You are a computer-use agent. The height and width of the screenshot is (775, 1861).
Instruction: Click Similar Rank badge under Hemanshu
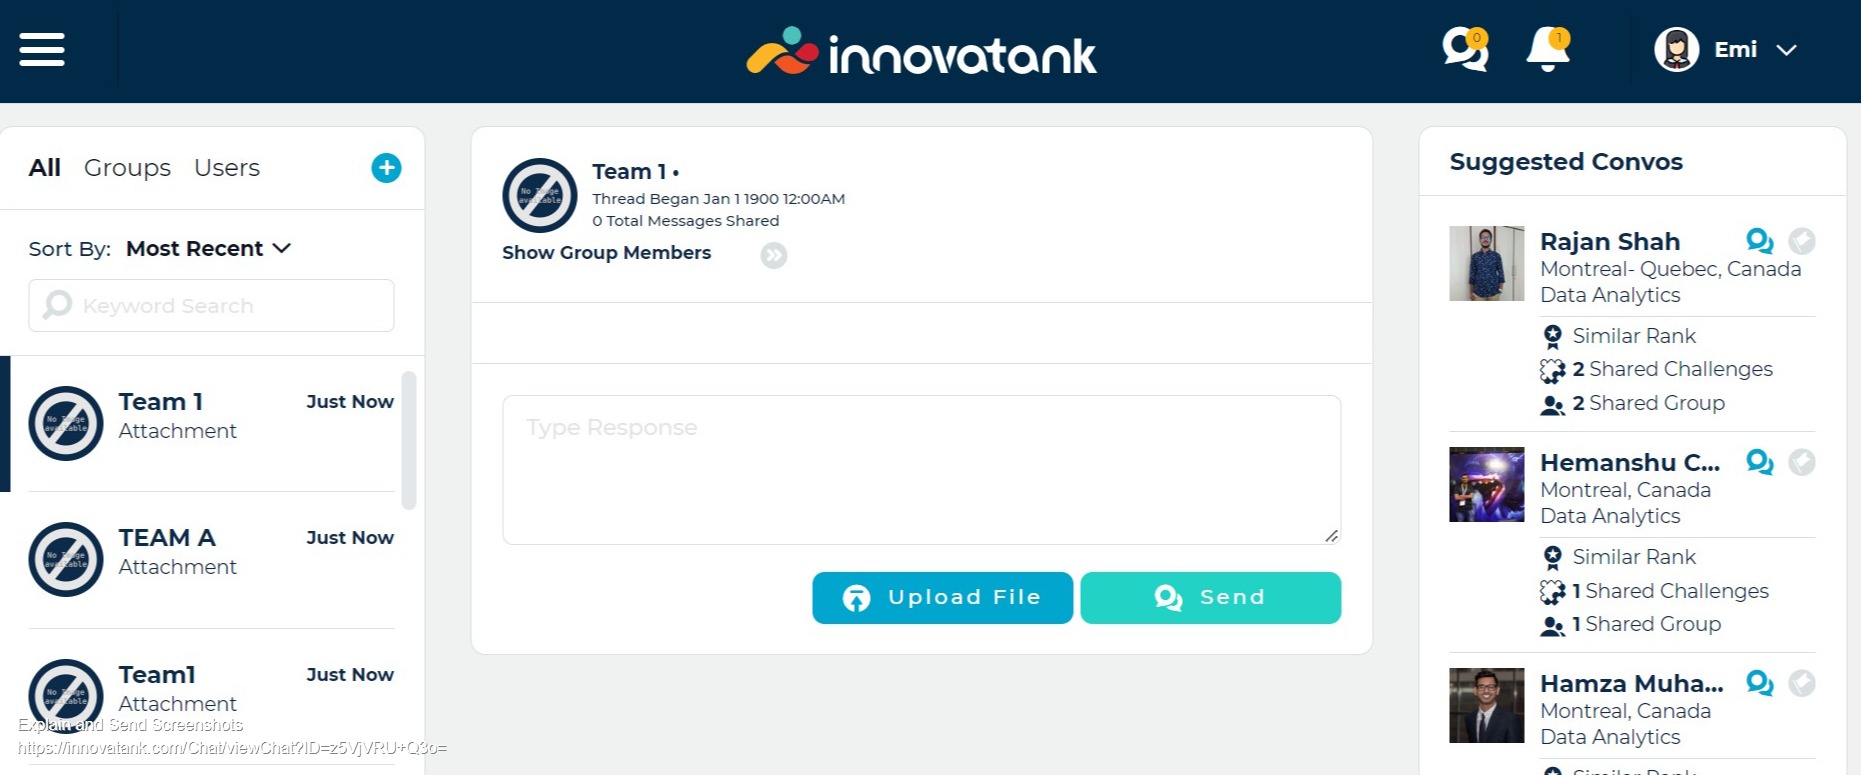pyautogui.click(x=1552, y=557)
